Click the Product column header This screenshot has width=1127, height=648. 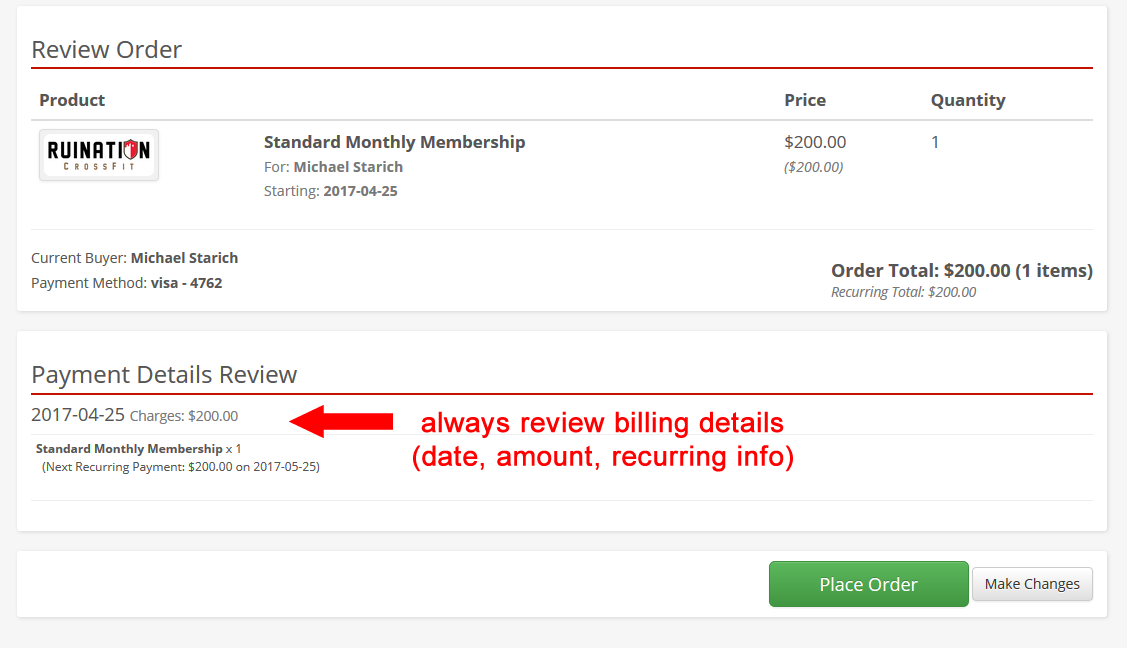(x=72, y=100)
